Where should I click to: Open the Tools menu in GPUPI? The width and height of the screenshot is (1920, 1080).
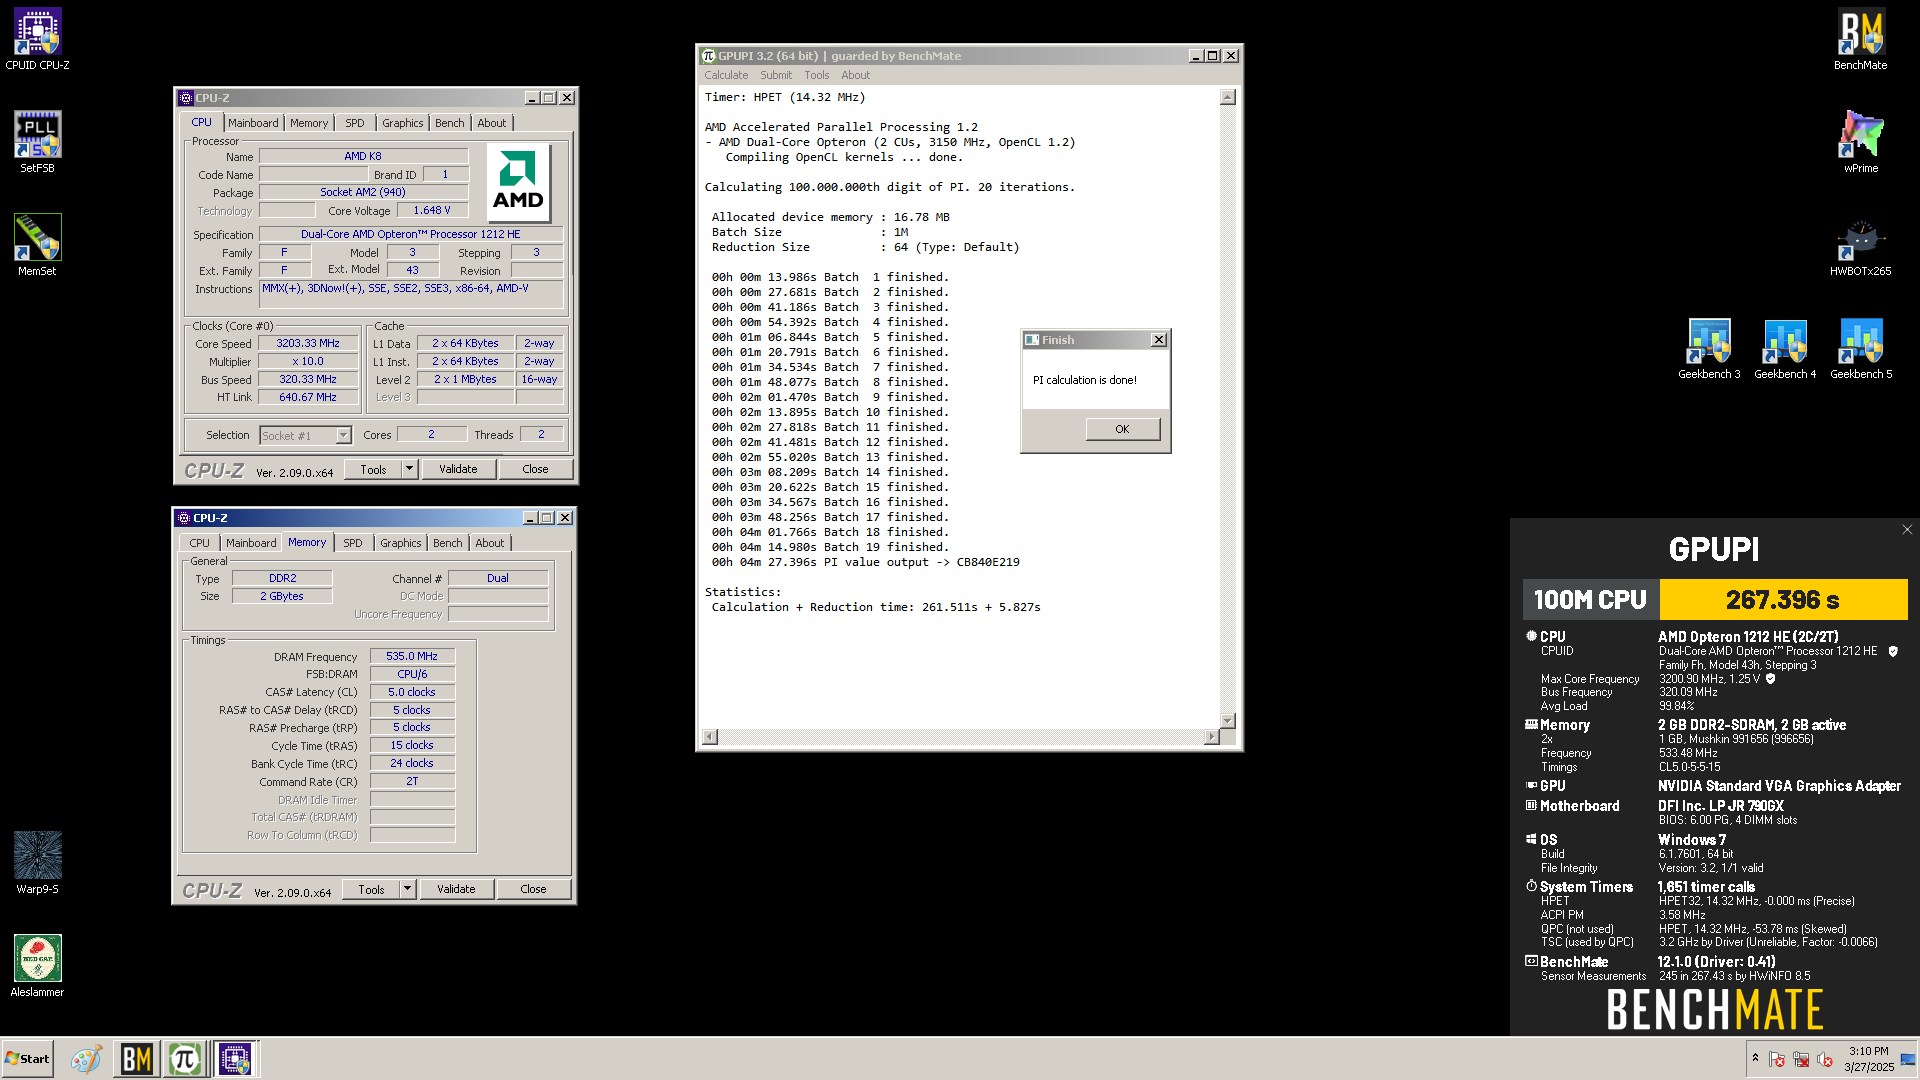pos(817,75)
